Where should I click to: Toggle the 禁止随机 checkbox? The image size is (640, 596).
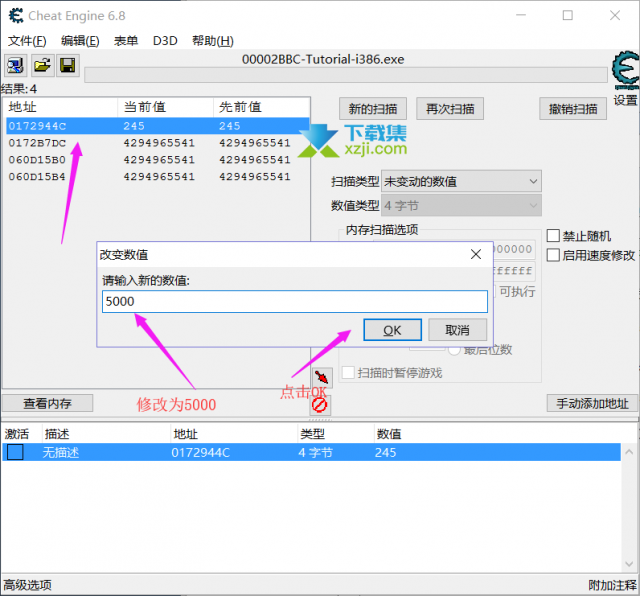(553, 236)
